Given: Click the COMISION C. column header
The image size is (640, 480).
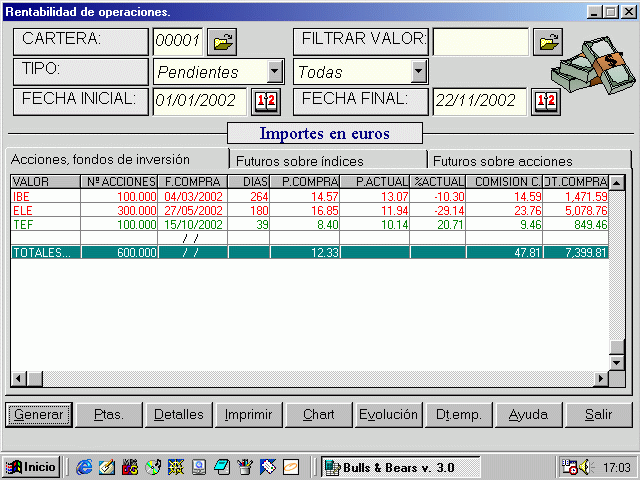Looking at the screenshot, I should (x=504, y=182).
